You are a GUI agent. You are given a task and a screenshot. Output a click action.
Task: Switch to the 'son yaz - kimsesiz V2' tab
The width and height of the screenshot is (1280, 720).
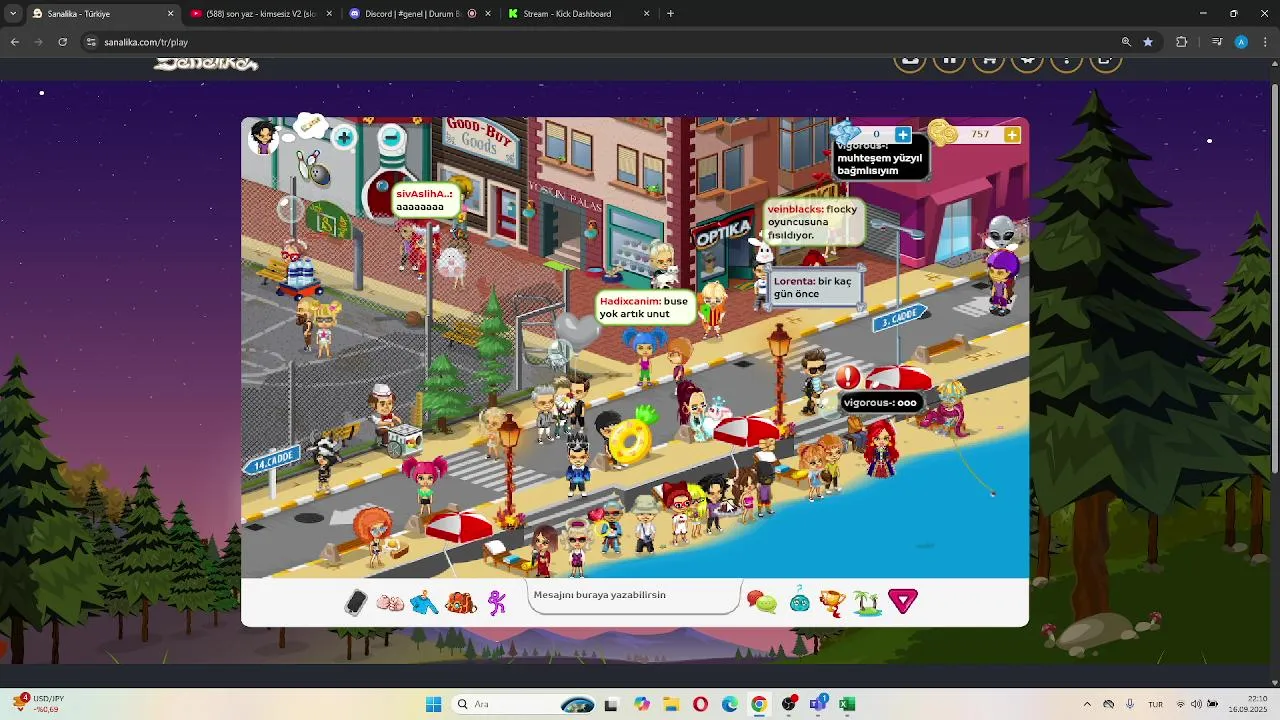(262, 14)
